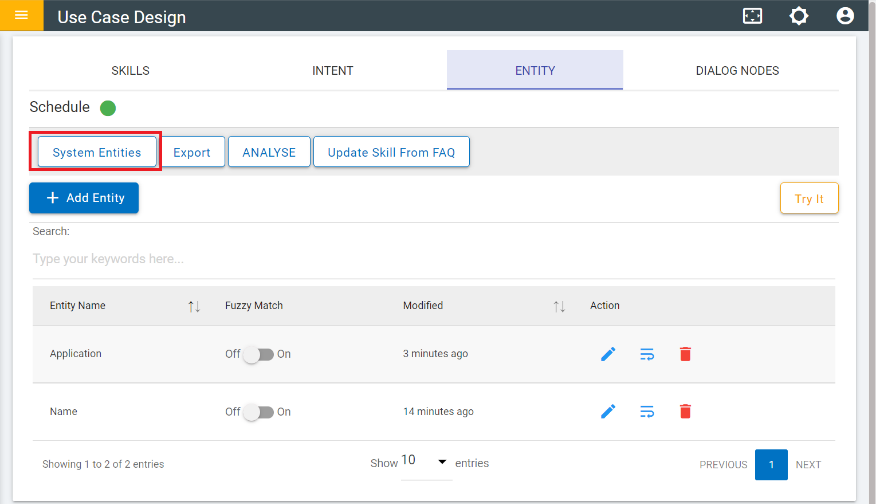
Task: Open the user account profile icon
Action: tap(845, 16)
